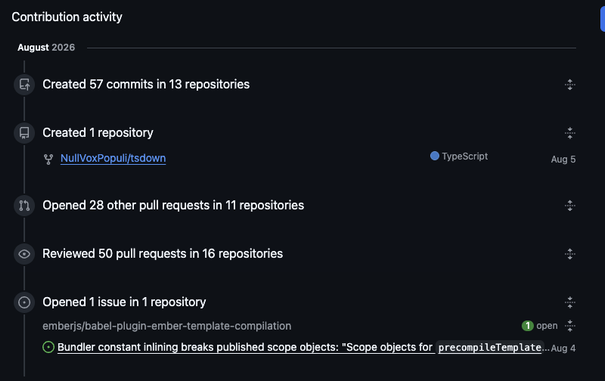The height and width of the screenshot is (381, 605).
Task: Expand Reviewed 50 pull requests section
Action: pos(570,254)
